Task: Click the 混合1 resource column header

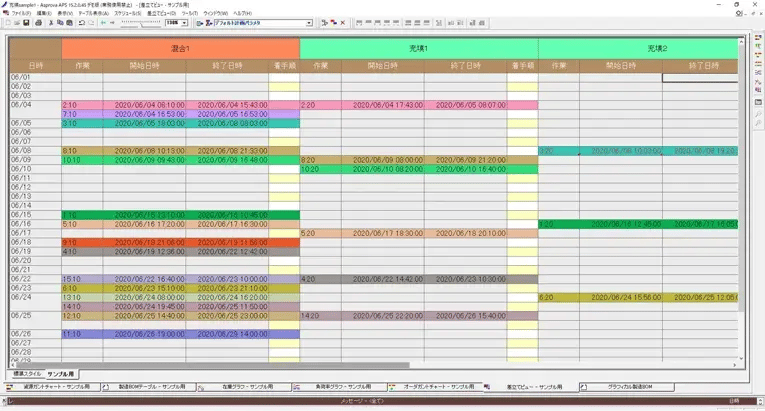Action: point(180,48)
